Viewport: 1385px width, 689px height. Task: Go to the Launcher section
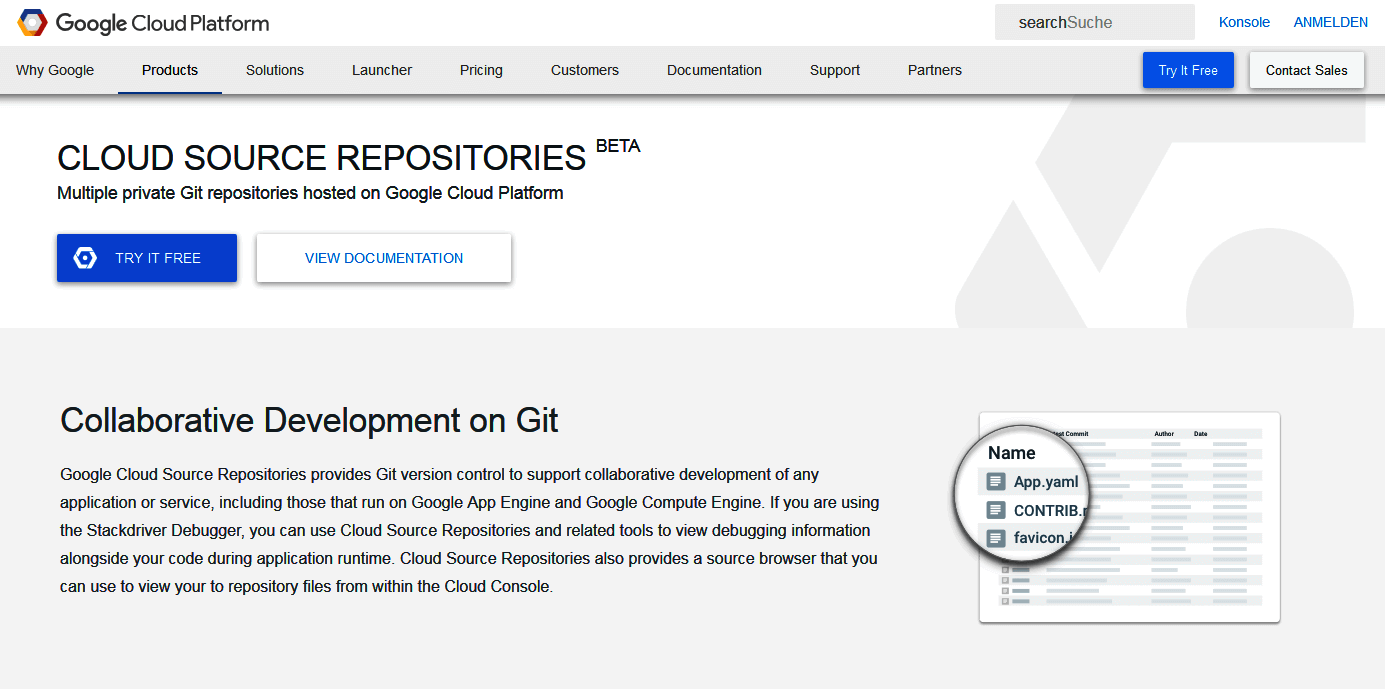381,70
